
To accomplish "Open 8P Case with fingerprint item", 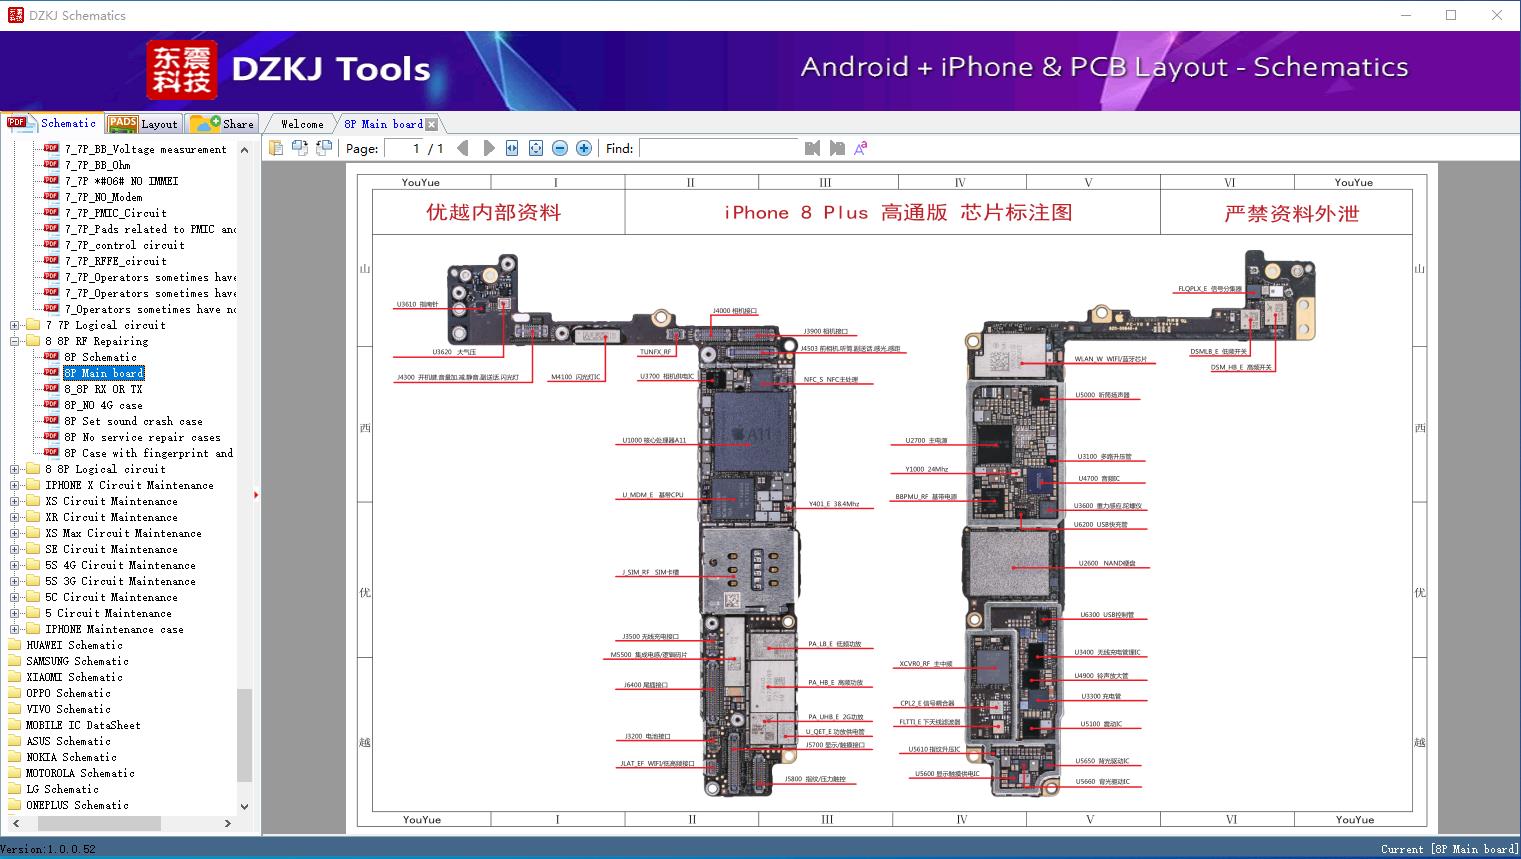I will tap(148, 453).
